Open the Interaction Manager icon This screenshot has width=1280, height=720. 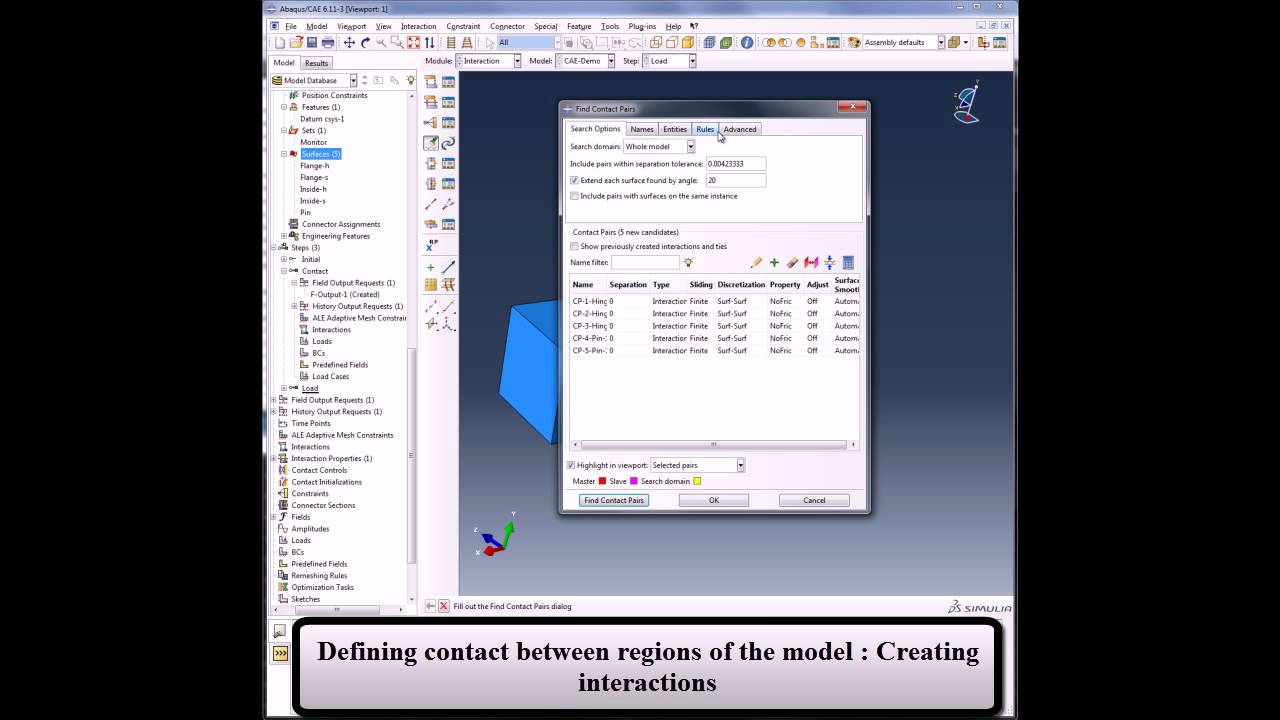coord(449,82)
